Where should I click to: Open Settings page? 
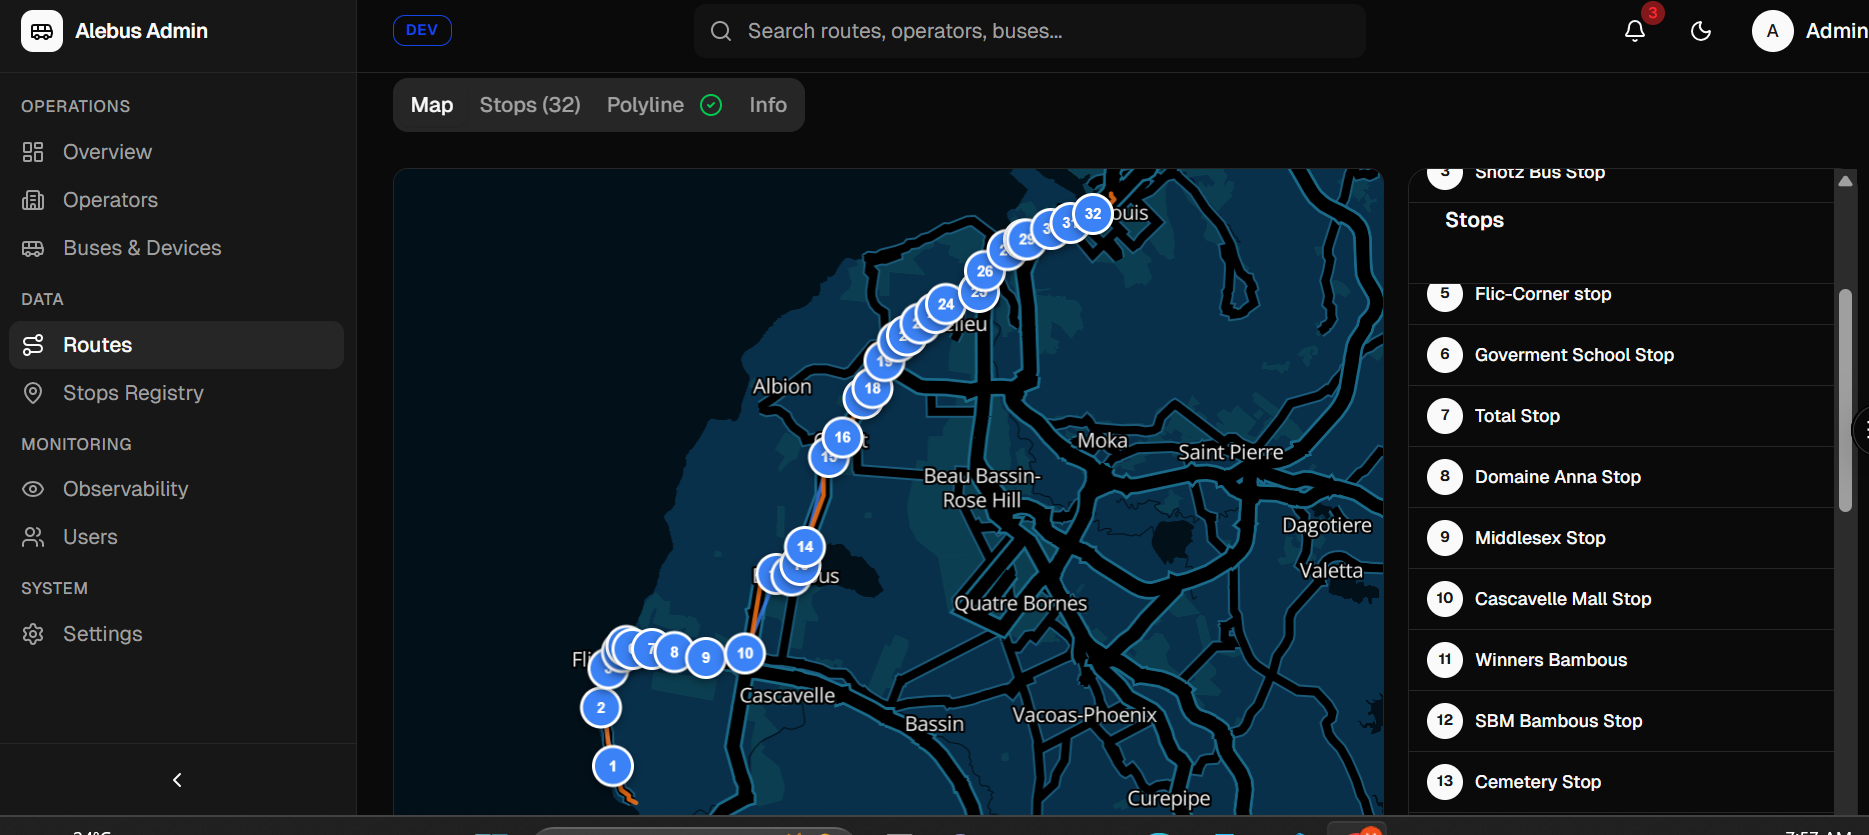(176, 634)
